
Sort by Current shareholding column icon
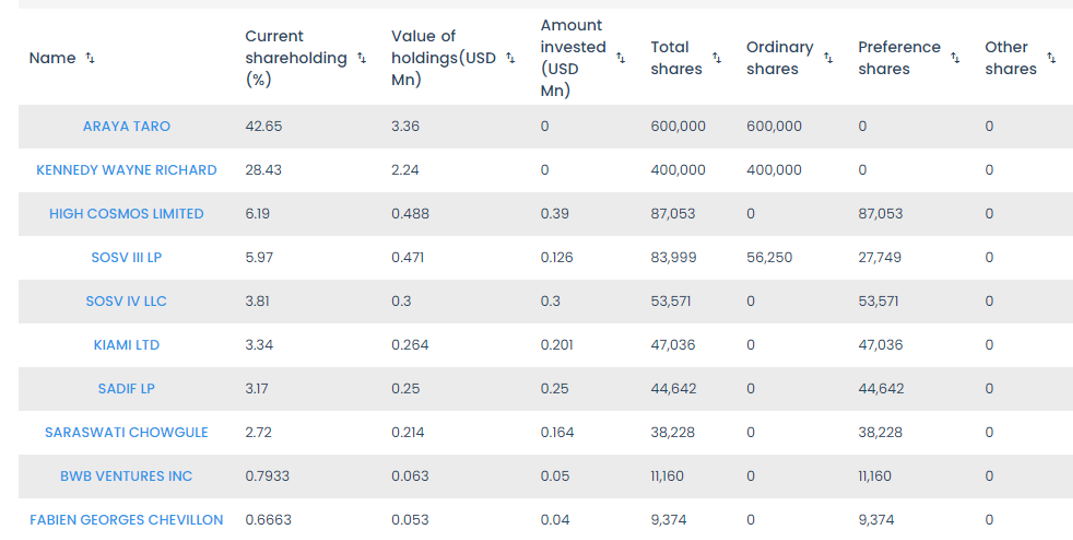coord(361,58)
